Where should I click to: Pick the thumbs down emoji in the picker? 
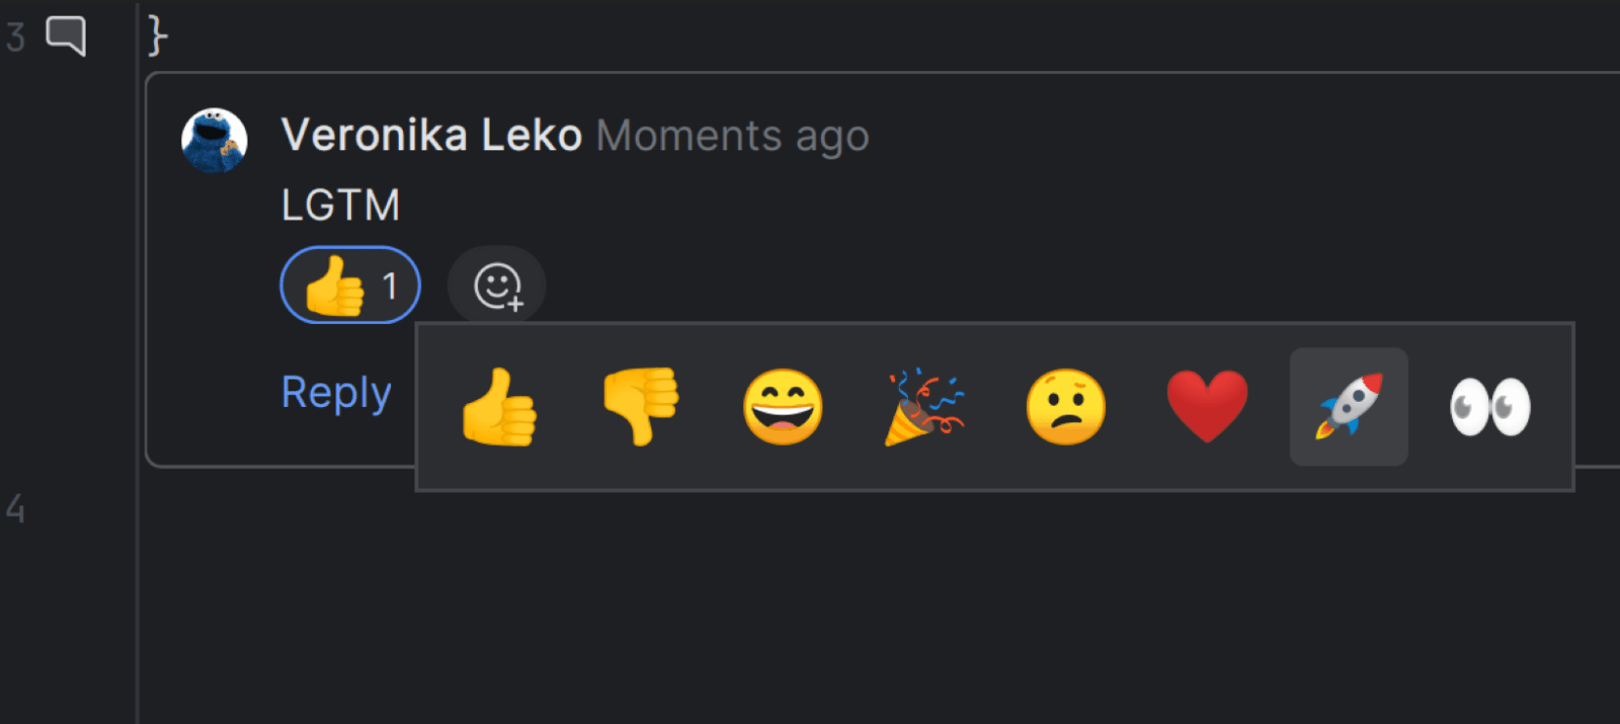click(x=641, y=406)
